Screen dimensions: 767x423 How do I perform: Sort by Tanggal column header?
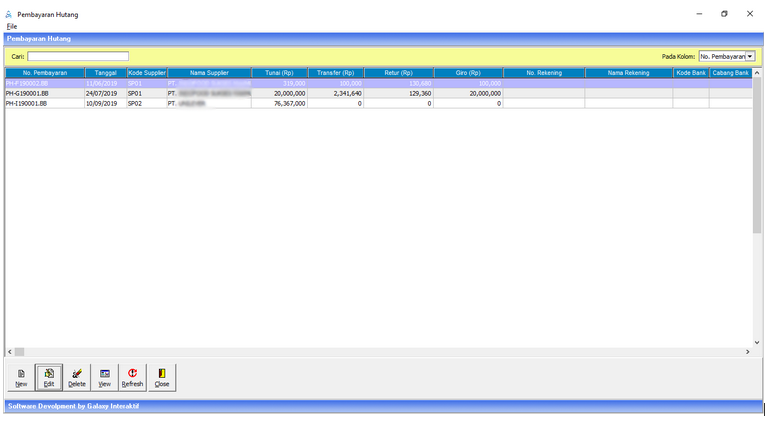[105, 73]
